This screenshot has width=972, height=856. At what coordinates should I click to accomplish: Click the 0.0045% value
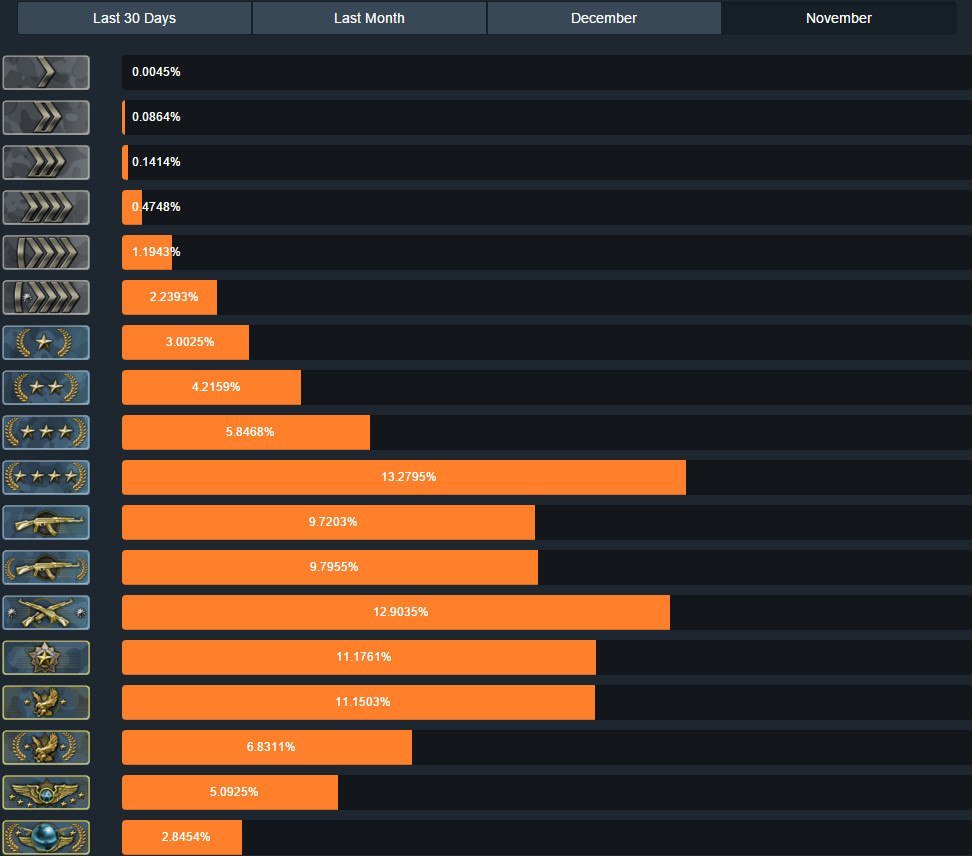[156, 72]
